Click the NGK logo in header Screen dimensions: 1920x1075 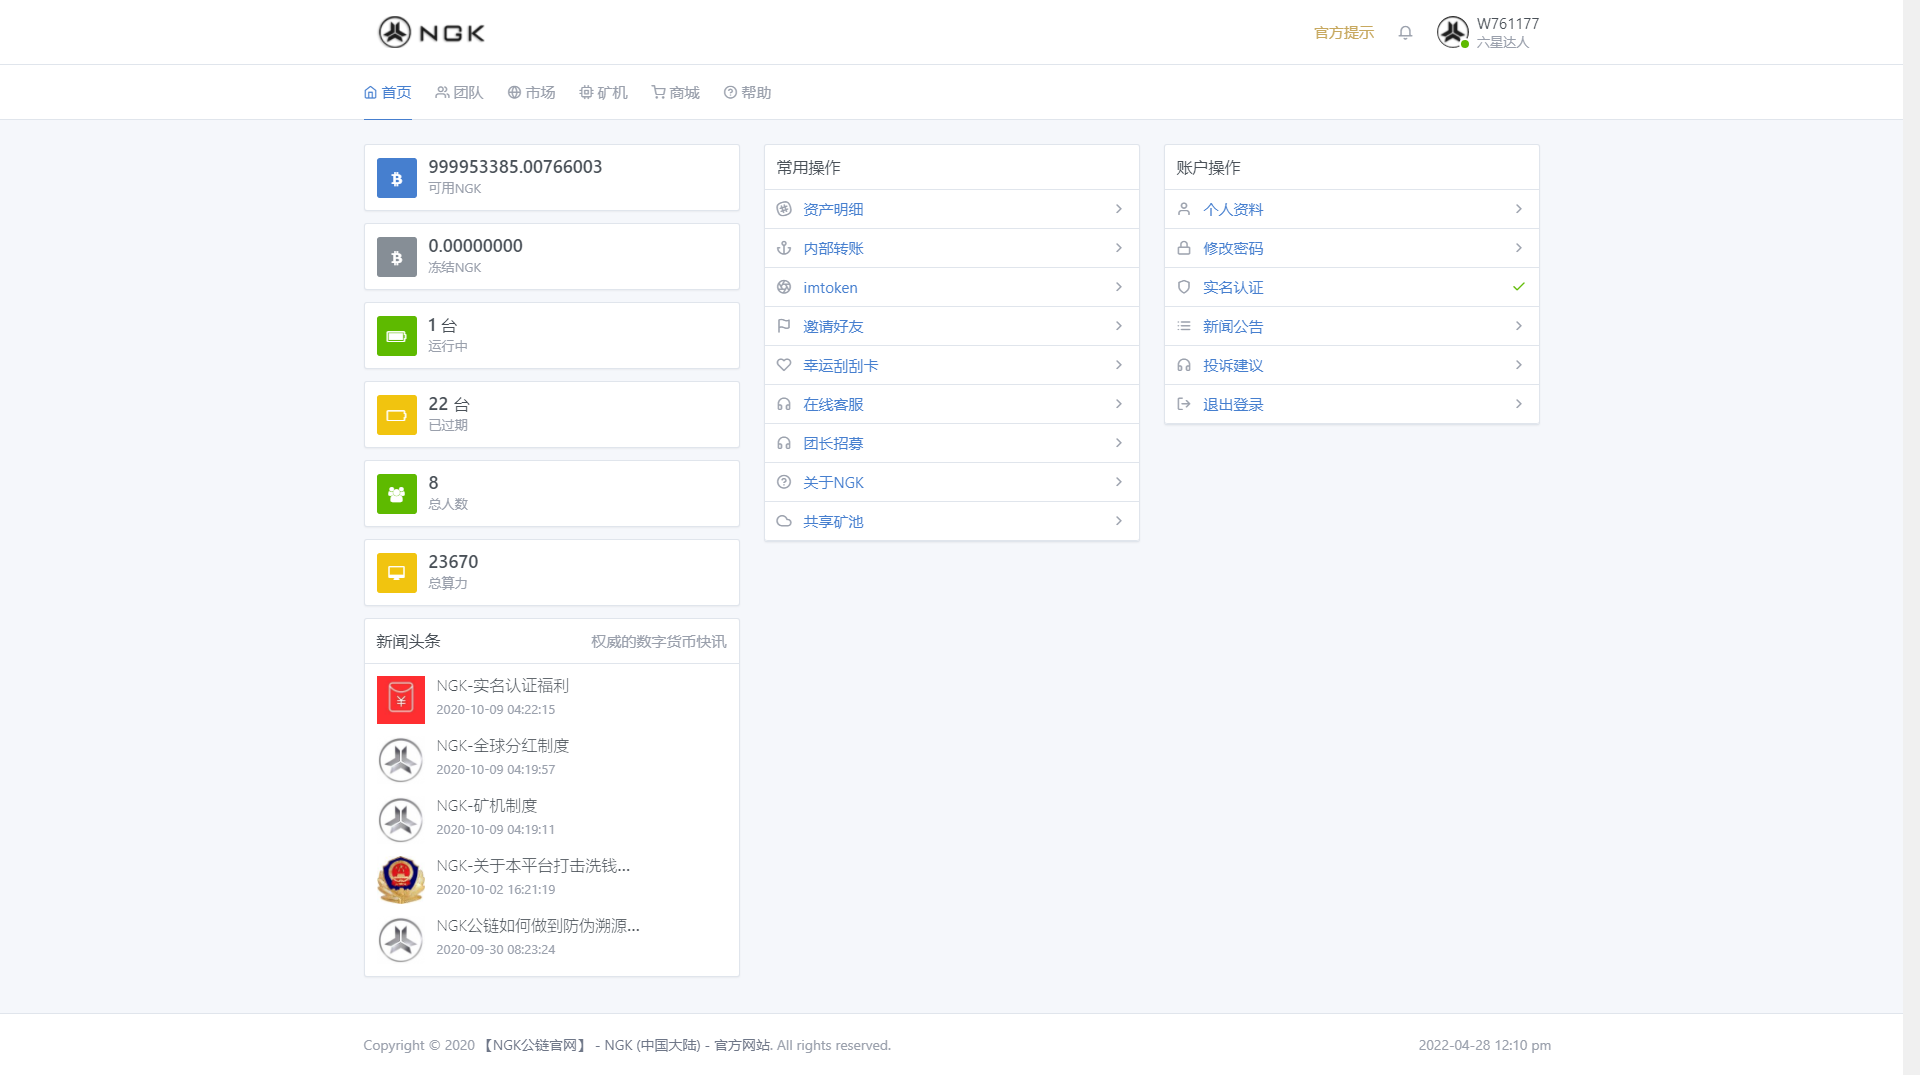[431, 32]
